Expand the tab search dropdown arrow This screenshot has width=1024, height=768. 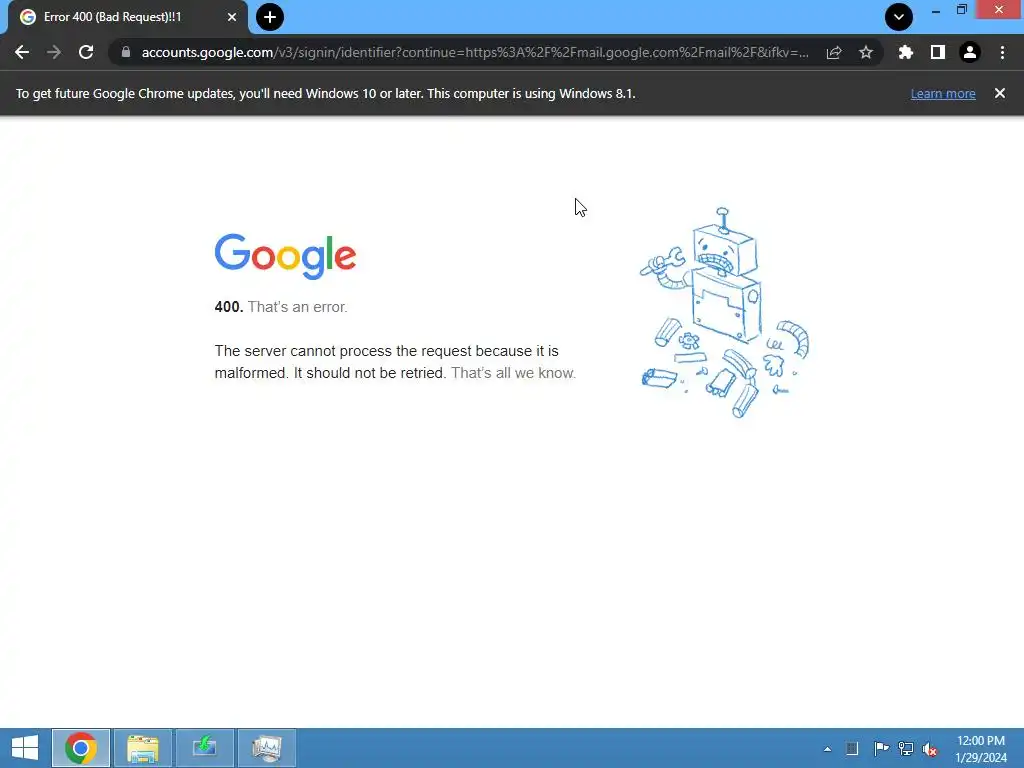click(x=899, y=17)
